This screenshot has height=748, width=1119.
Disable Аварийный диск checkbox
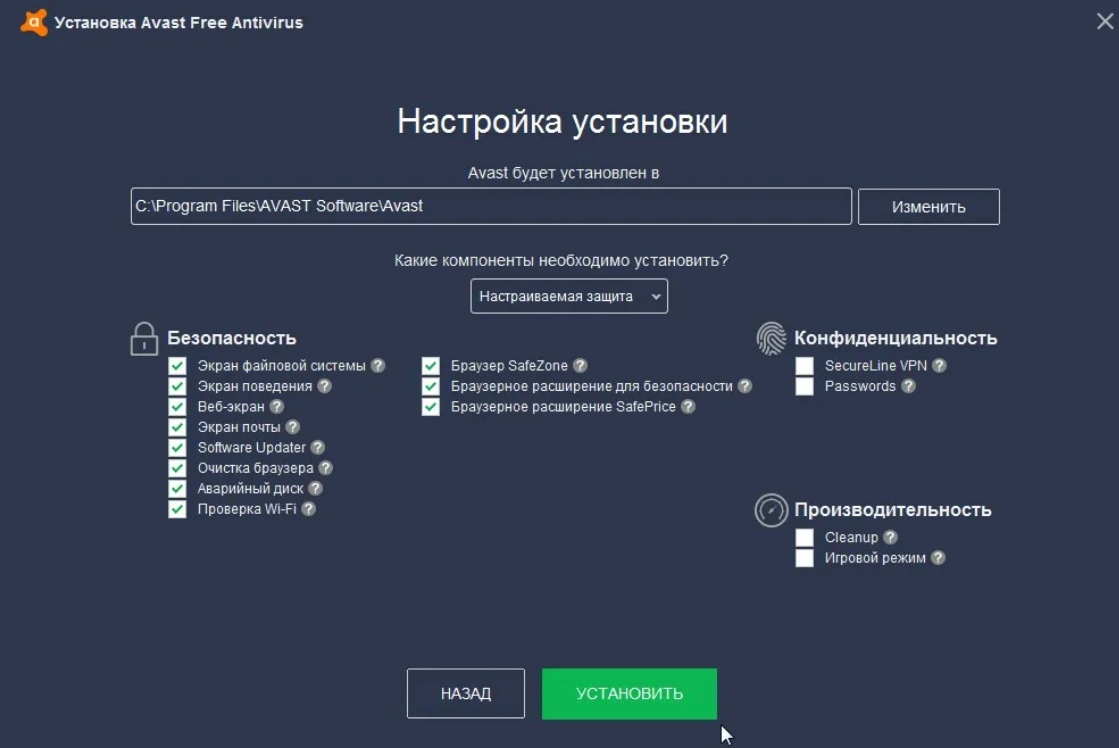pyautogui.click(x=177, y=489)
